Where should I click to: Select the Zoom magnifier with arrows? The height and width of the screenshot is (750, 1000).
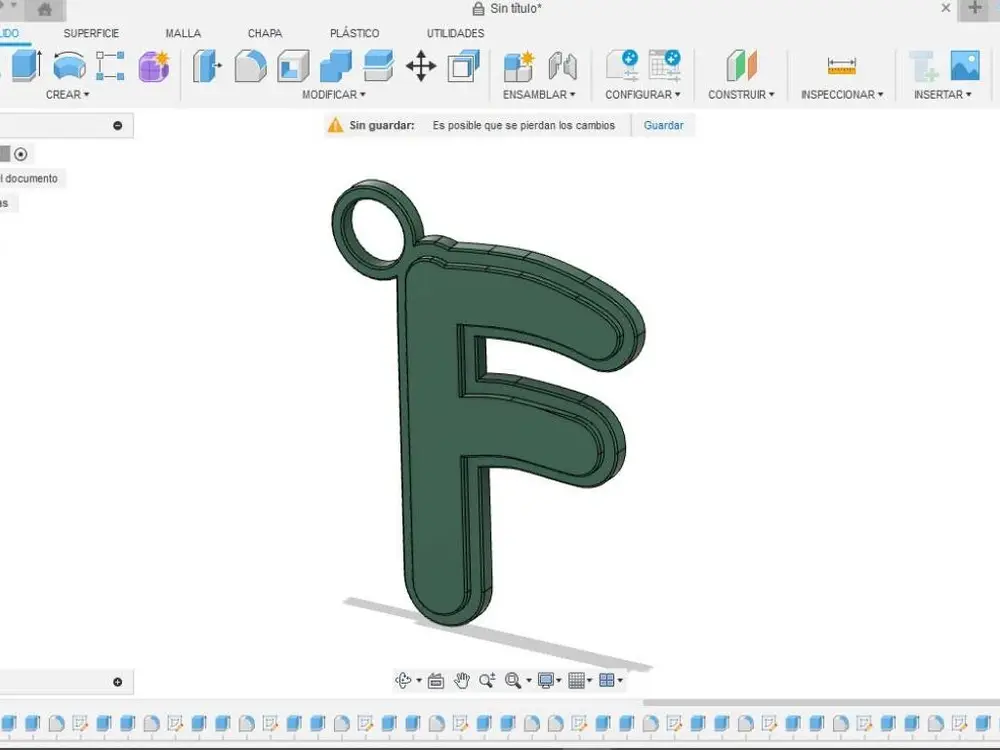(x=487, y=680)
